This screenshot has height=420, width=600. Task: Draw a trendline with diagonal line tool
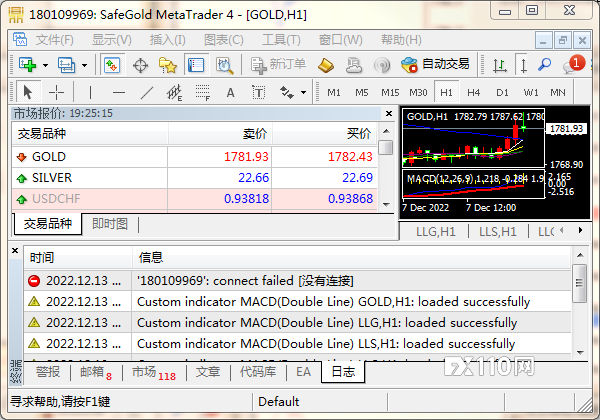(147, 93)
